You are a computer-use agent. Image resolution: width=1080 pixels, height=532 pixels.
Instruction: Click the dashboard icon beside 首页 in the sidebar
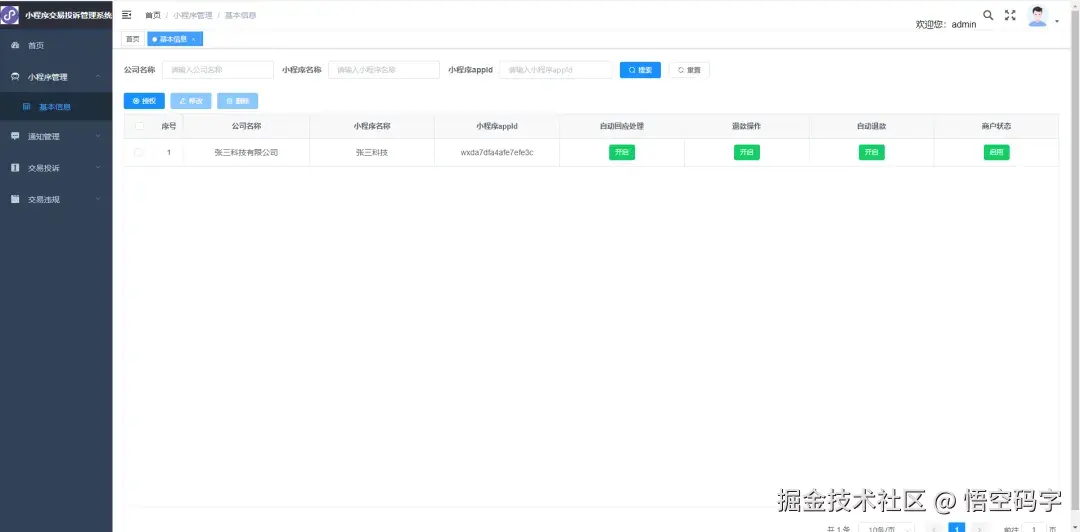15,45
